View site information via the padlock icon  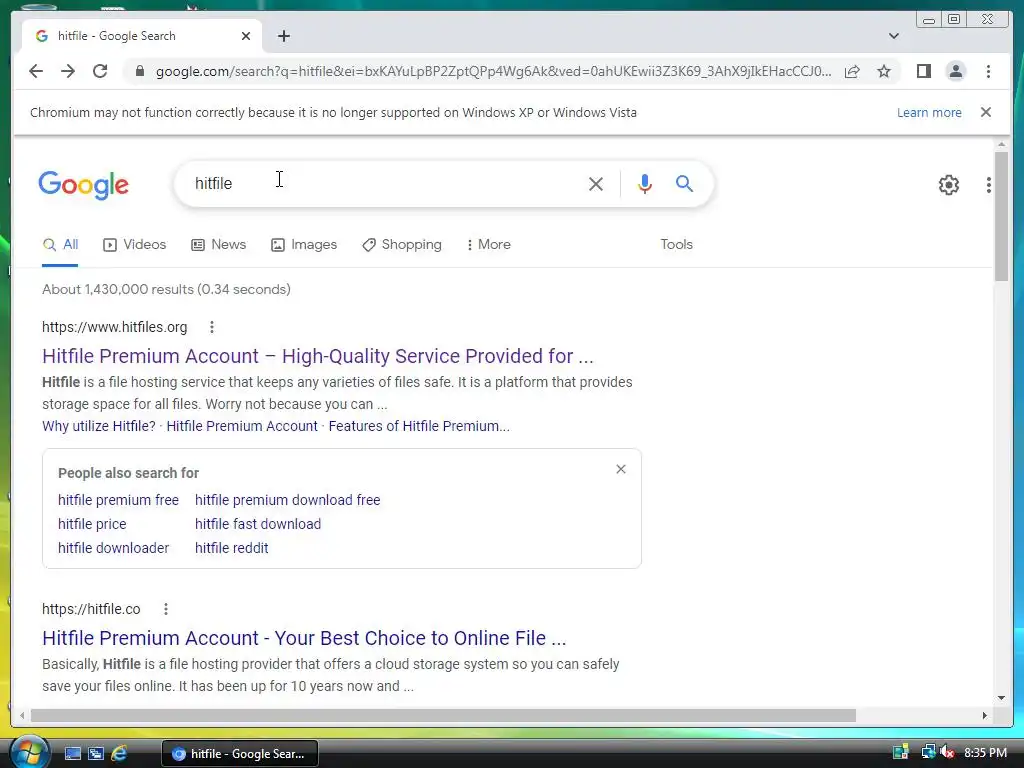pos(139,71)
